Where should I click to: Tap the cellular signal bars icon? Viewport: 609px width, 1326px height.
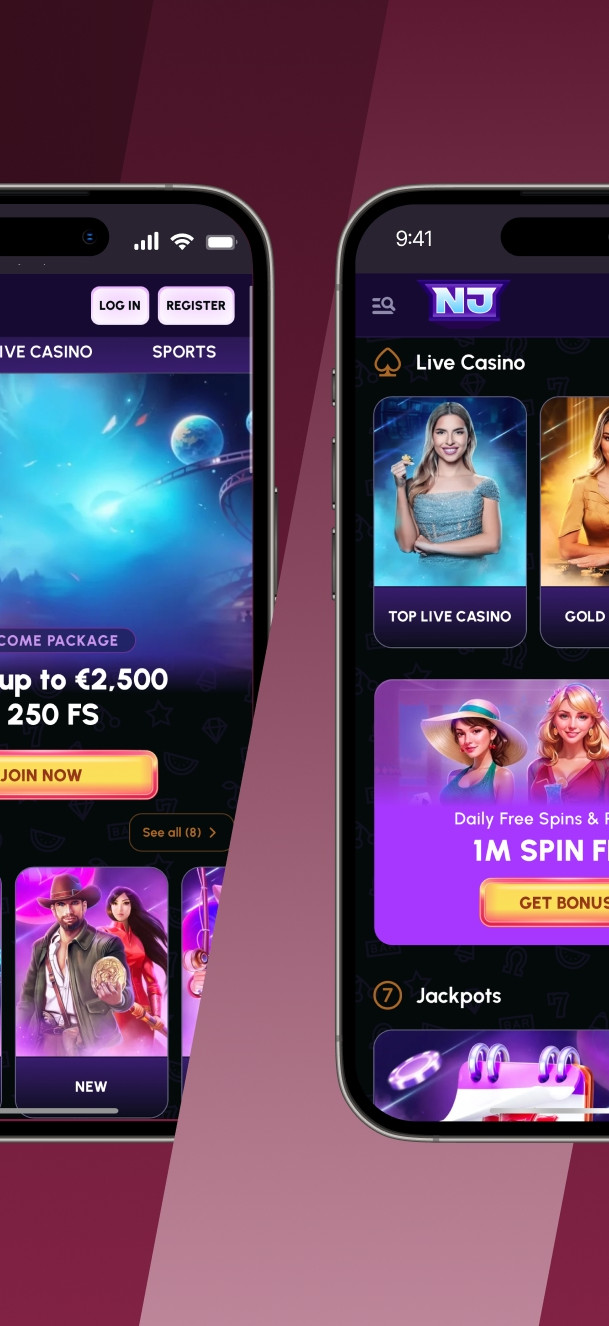147,241
